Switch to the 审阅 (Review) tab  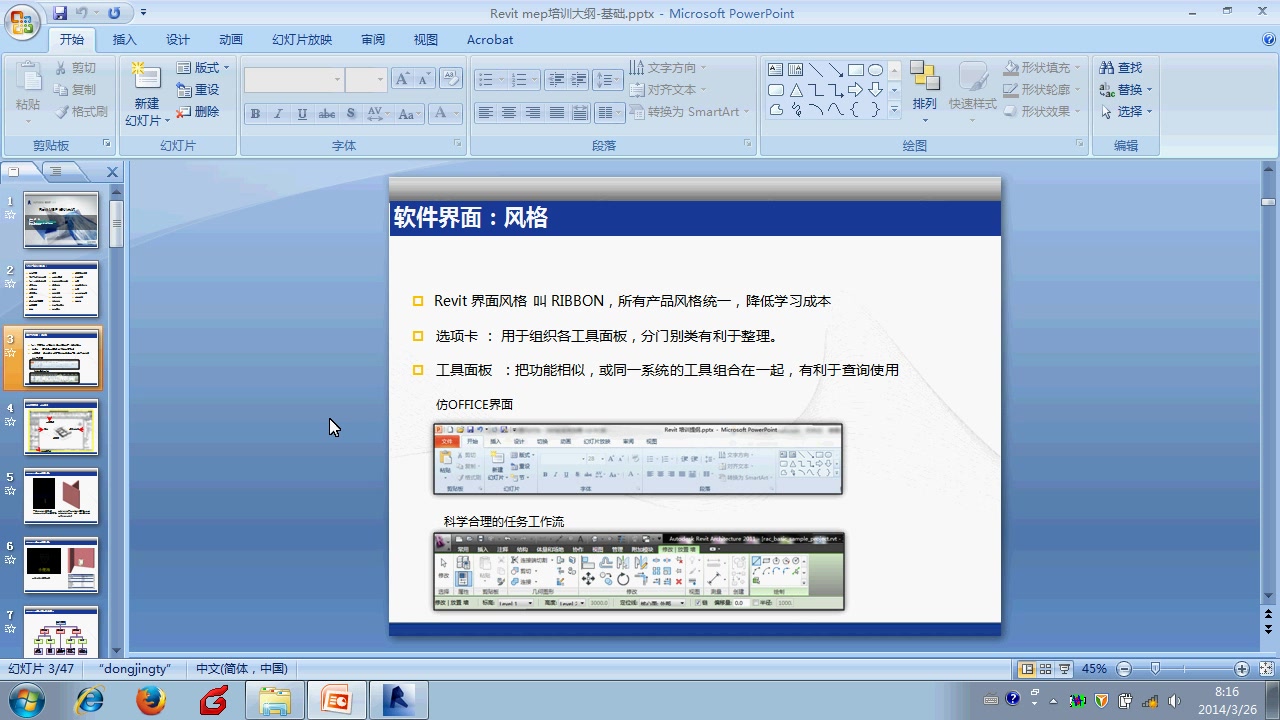click(x=373, y=40)
